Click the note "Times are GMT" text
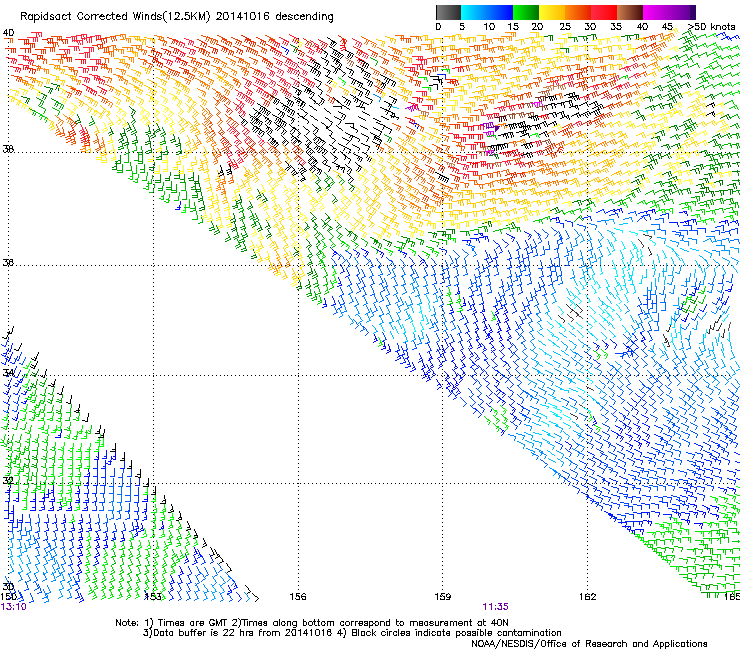 click(193, 623)
